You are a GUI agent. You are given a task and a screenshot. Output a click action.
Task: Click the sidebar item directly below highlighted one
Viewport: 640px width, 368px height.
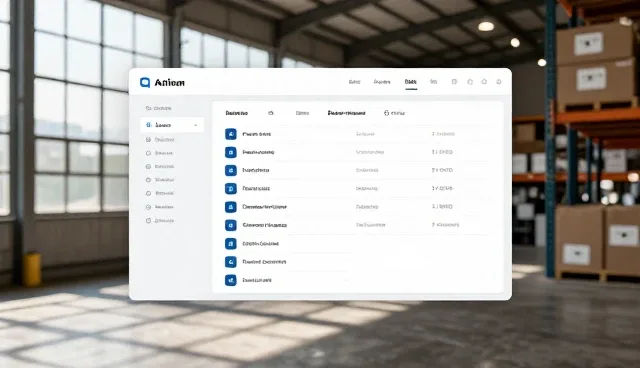[160, 140]
